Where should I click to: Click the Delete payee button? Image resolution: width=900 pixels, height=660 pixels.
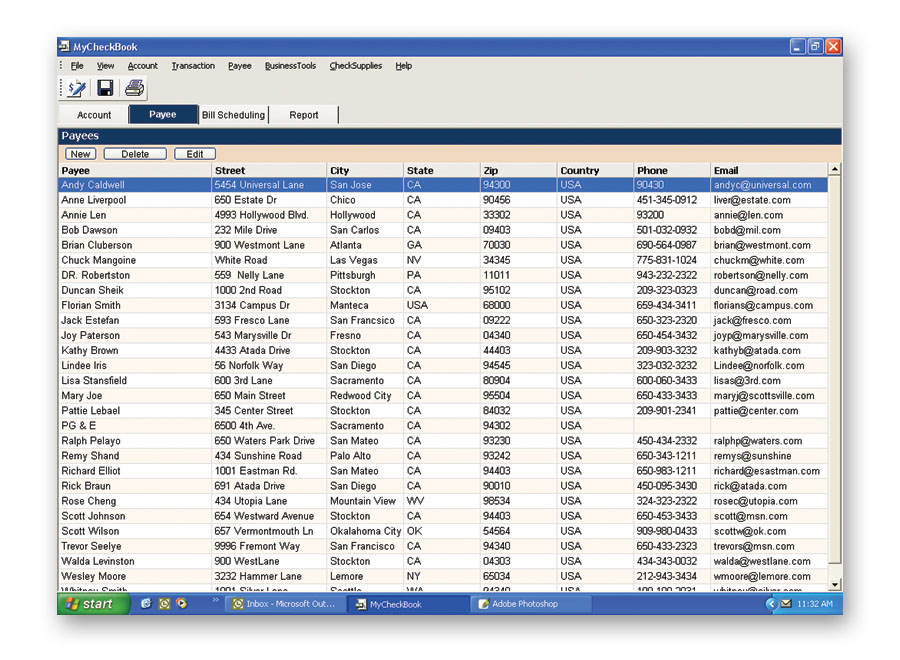coord(135,154)
